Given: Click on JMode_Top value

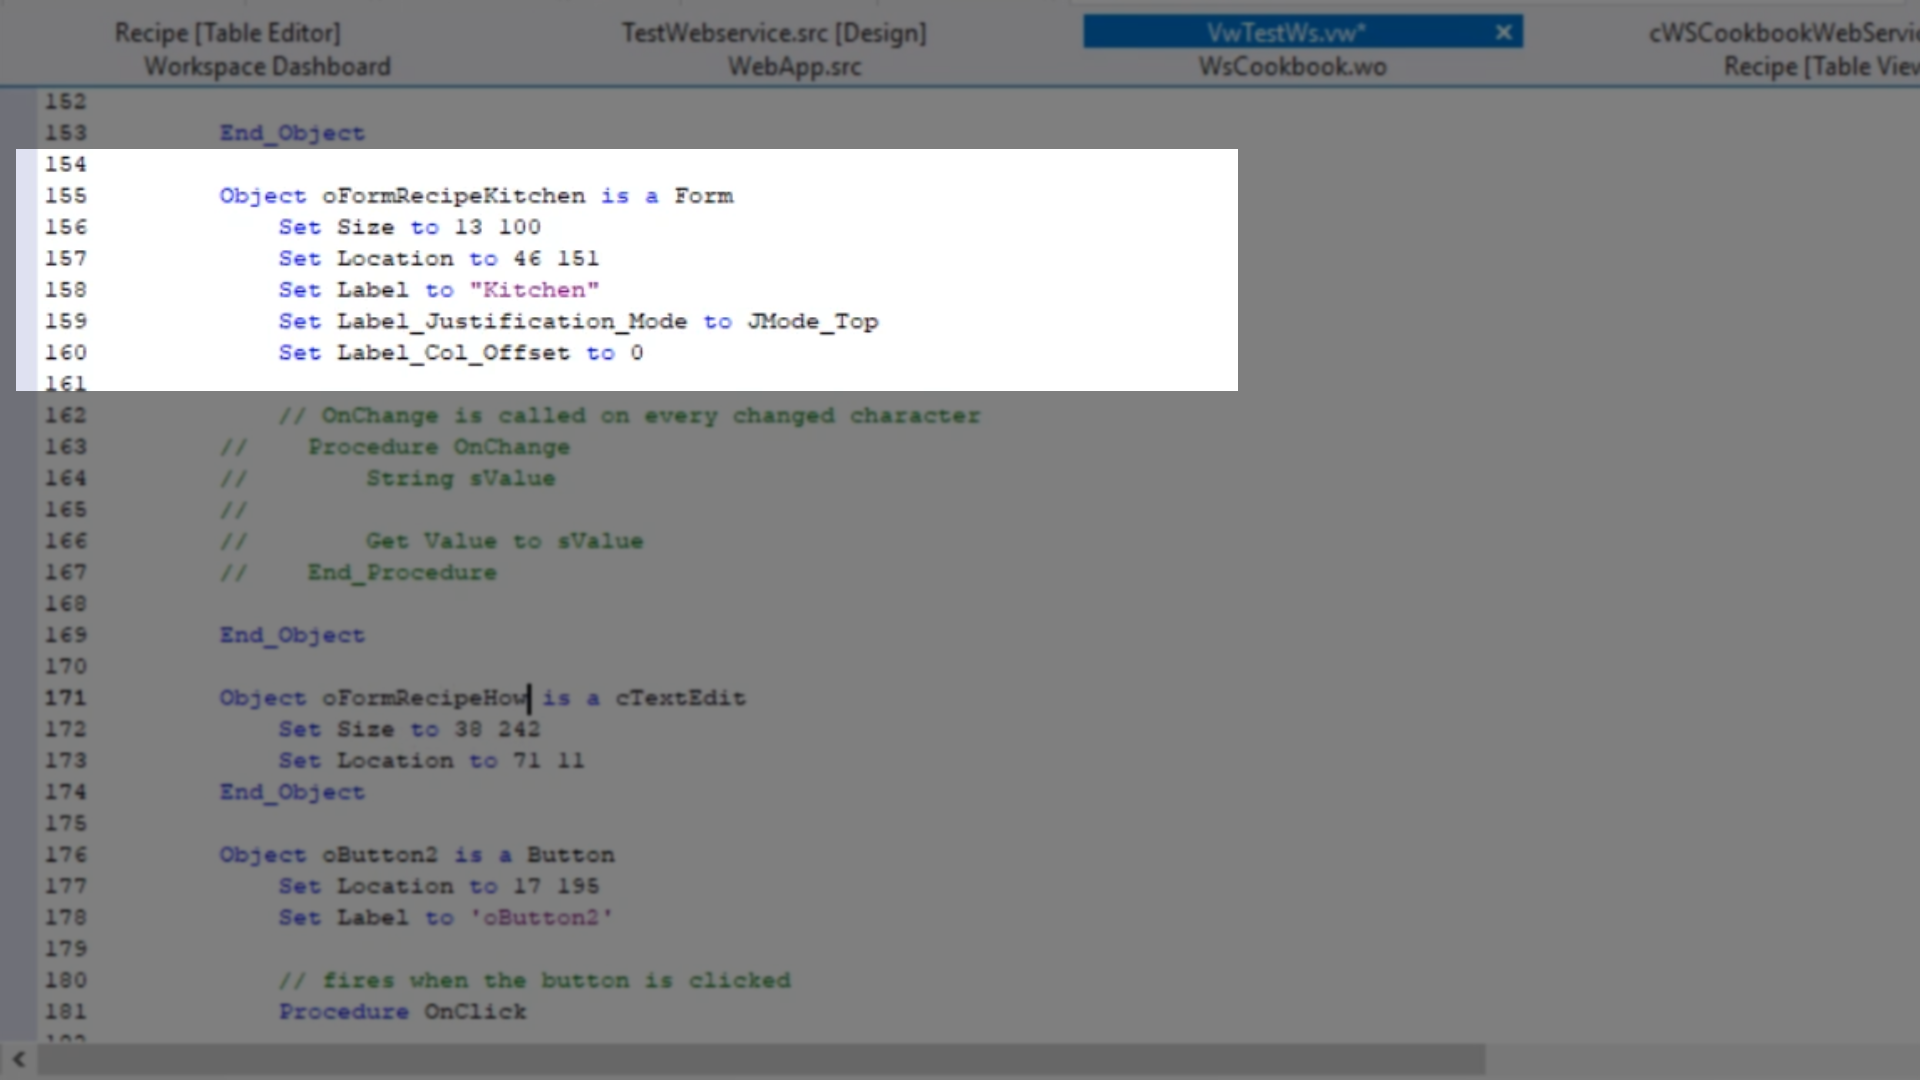Looking at the screenshot, I should point(812,322).
